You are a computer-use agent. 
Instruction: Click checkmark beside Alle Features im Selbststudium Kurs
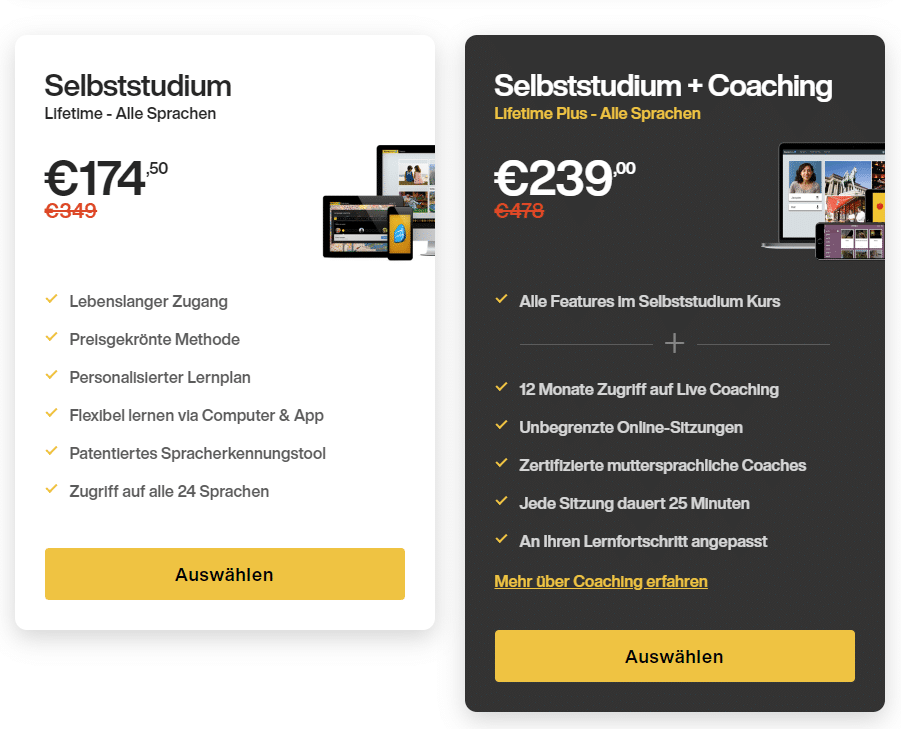tap(501, 299)
